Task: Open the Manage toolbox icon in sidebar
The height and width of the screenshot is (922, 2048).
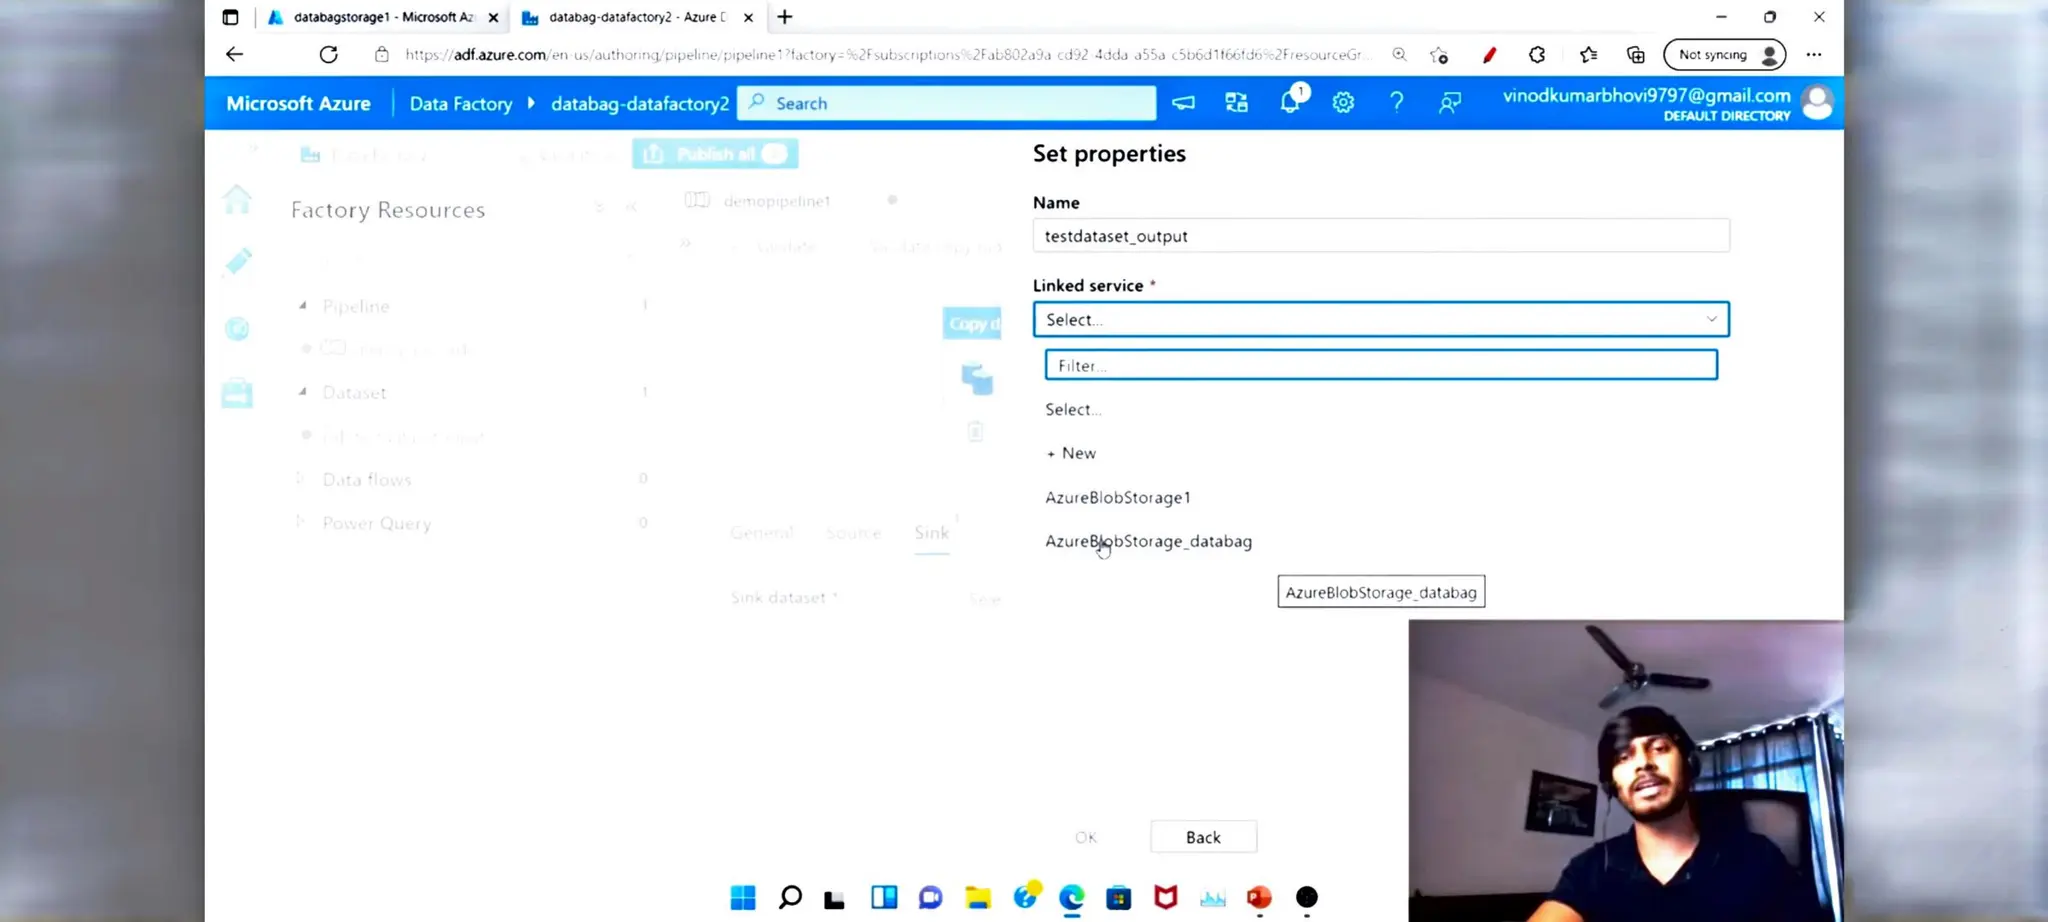Action: (x=237, y=393)
